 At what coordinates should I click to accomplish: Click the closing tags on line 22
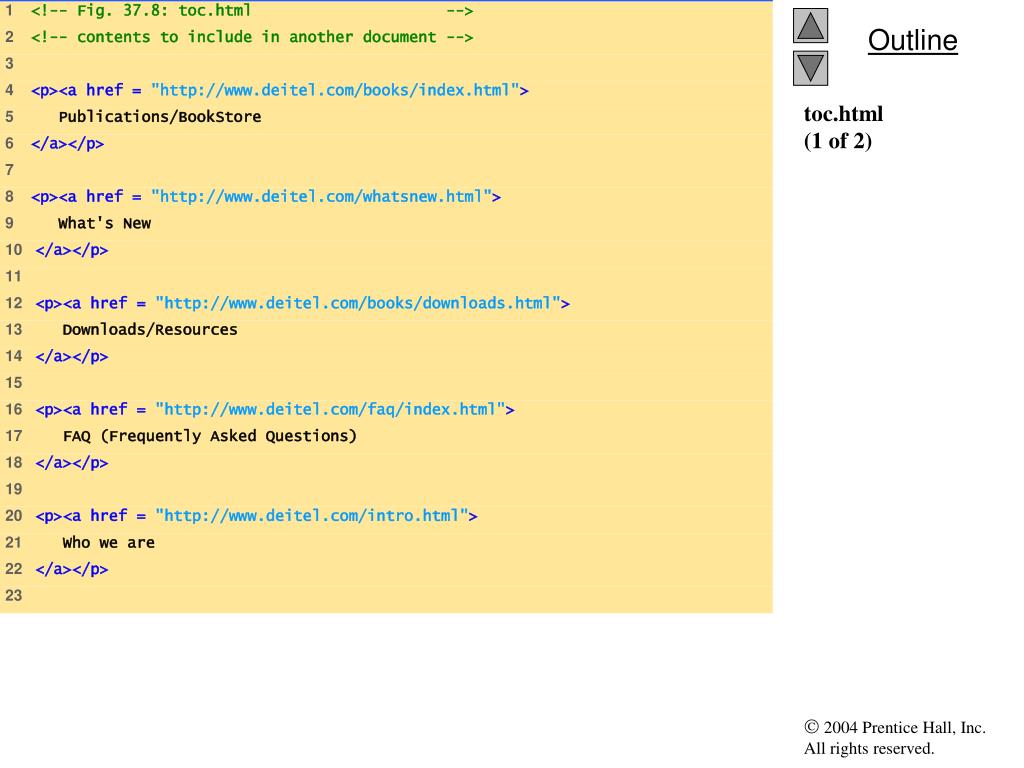72,569
